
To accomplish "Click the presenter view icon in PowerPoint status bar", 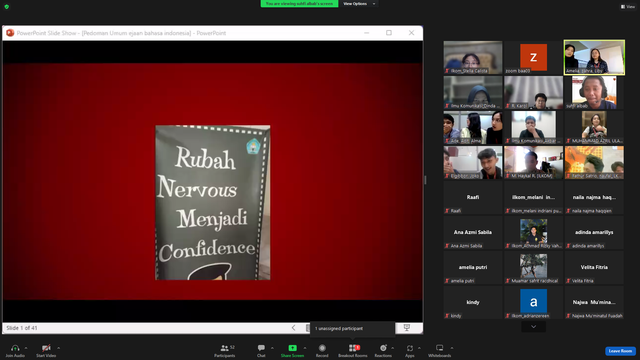I will pyautogui.click(x=407, y=328).
